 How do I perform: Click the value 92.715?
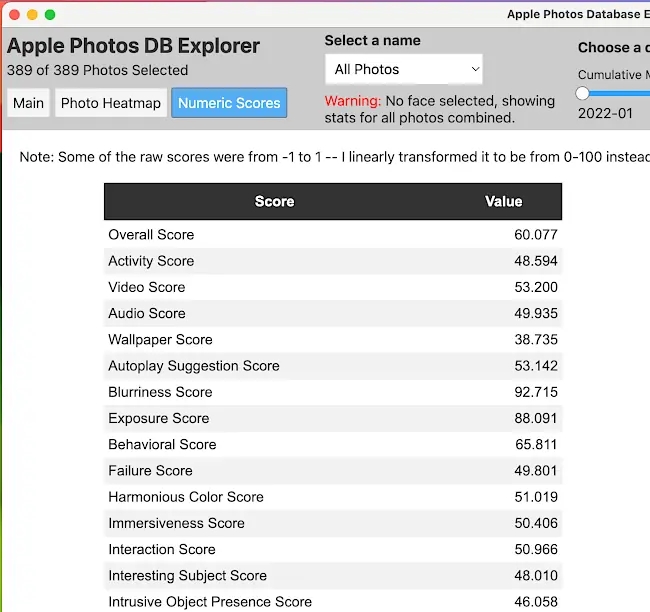click(536, 392)
